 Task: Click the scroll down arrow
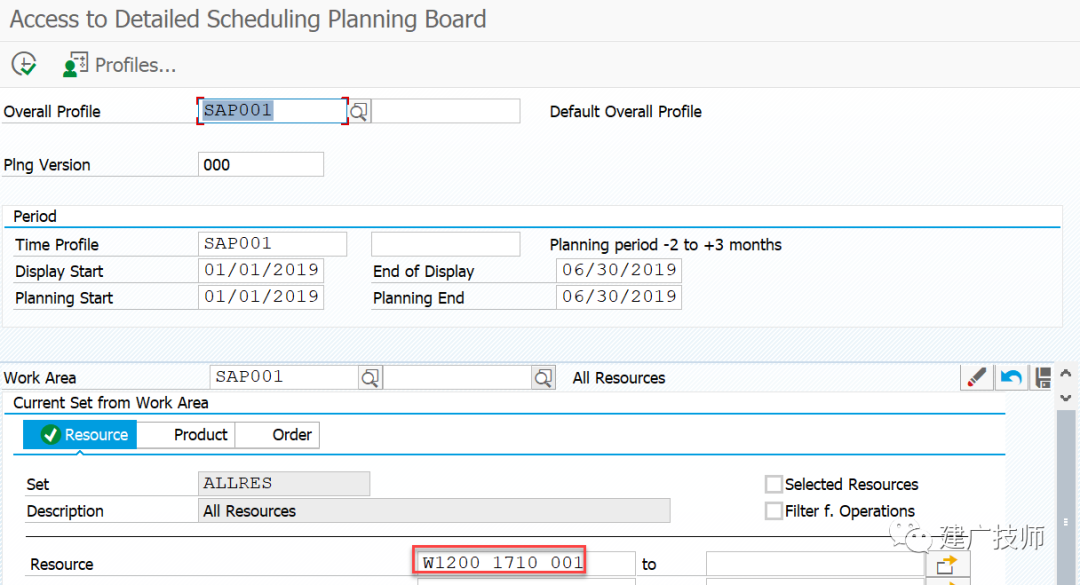tap(1066, 398)
